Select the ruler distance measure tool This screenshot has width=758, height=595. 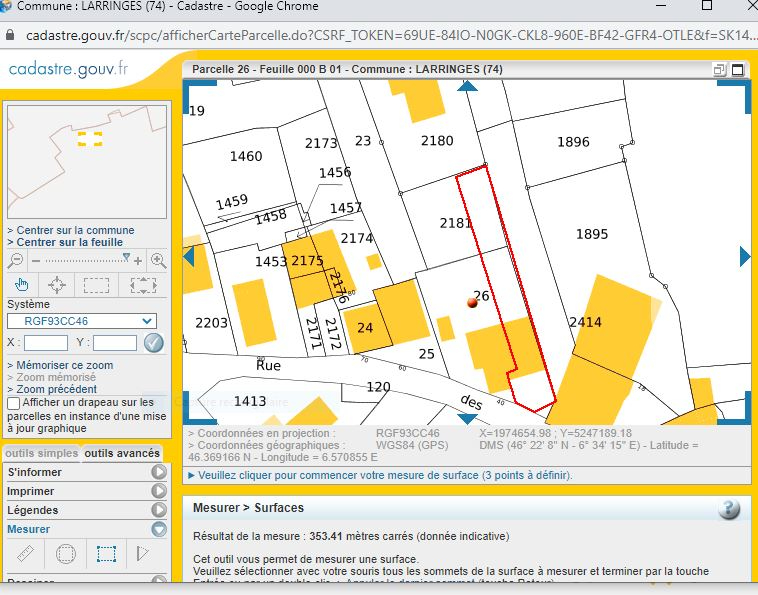pyautogui.click(x=25, y=553)
